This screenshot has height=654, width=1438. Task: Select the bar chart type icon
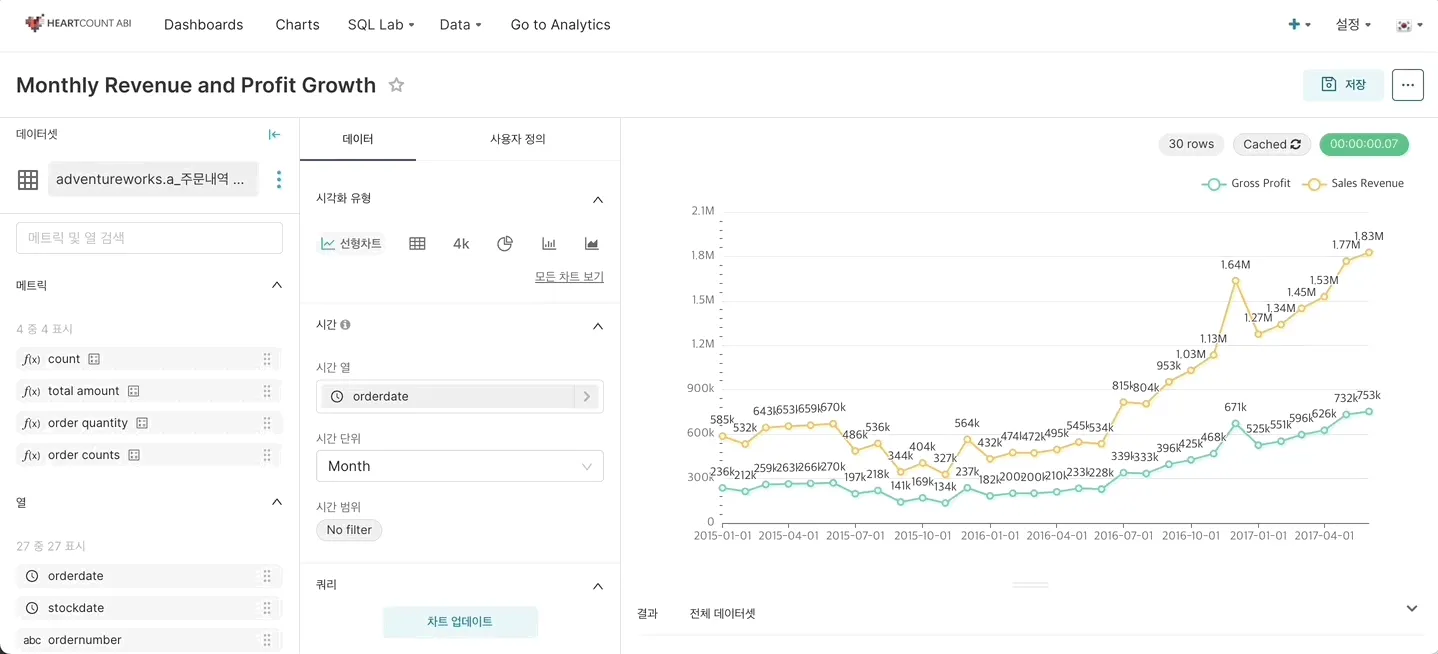(549, 244)
